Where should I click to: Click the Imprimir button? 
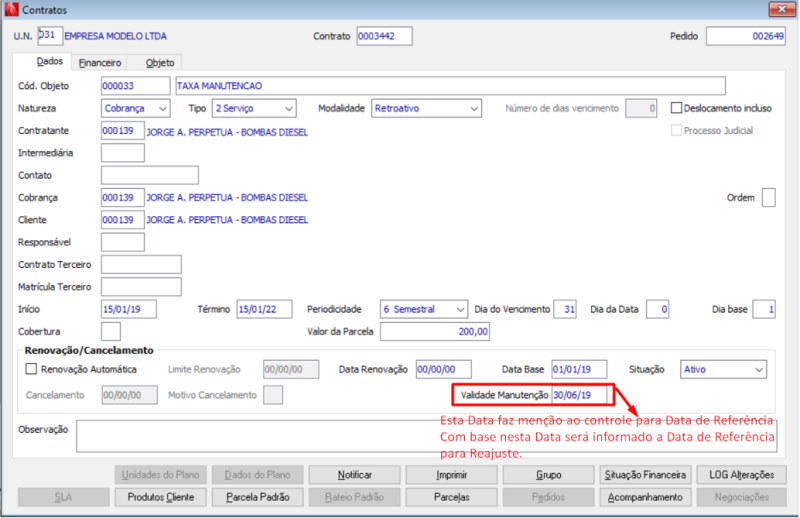[x=452, y=475]
